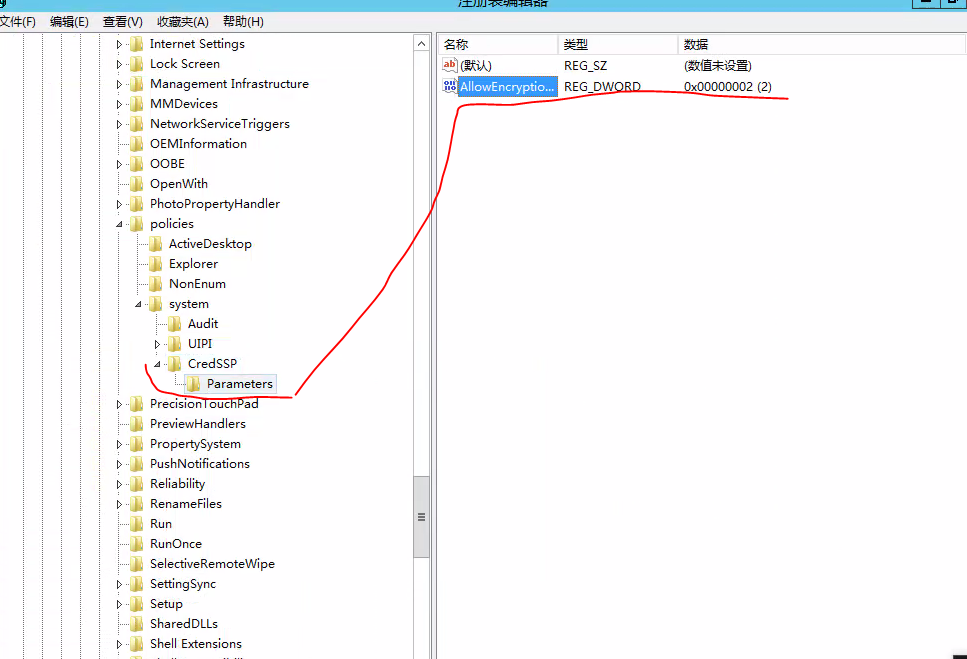
Task: Click the Lock Screen folder icon
Action: pos(136,63)
